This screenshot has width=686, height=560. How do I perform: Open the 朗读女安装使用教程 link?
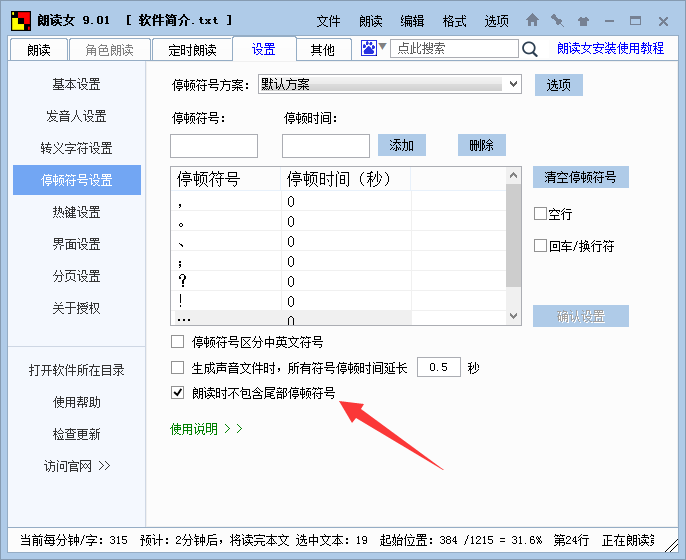pyautogui.click(x=610, y=48)
